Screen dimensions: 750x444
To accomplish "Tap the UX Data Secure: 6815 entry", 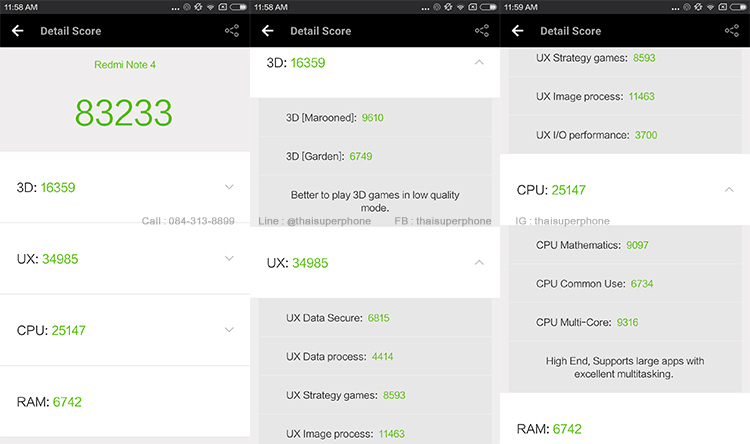I will (x=337, y=317).
